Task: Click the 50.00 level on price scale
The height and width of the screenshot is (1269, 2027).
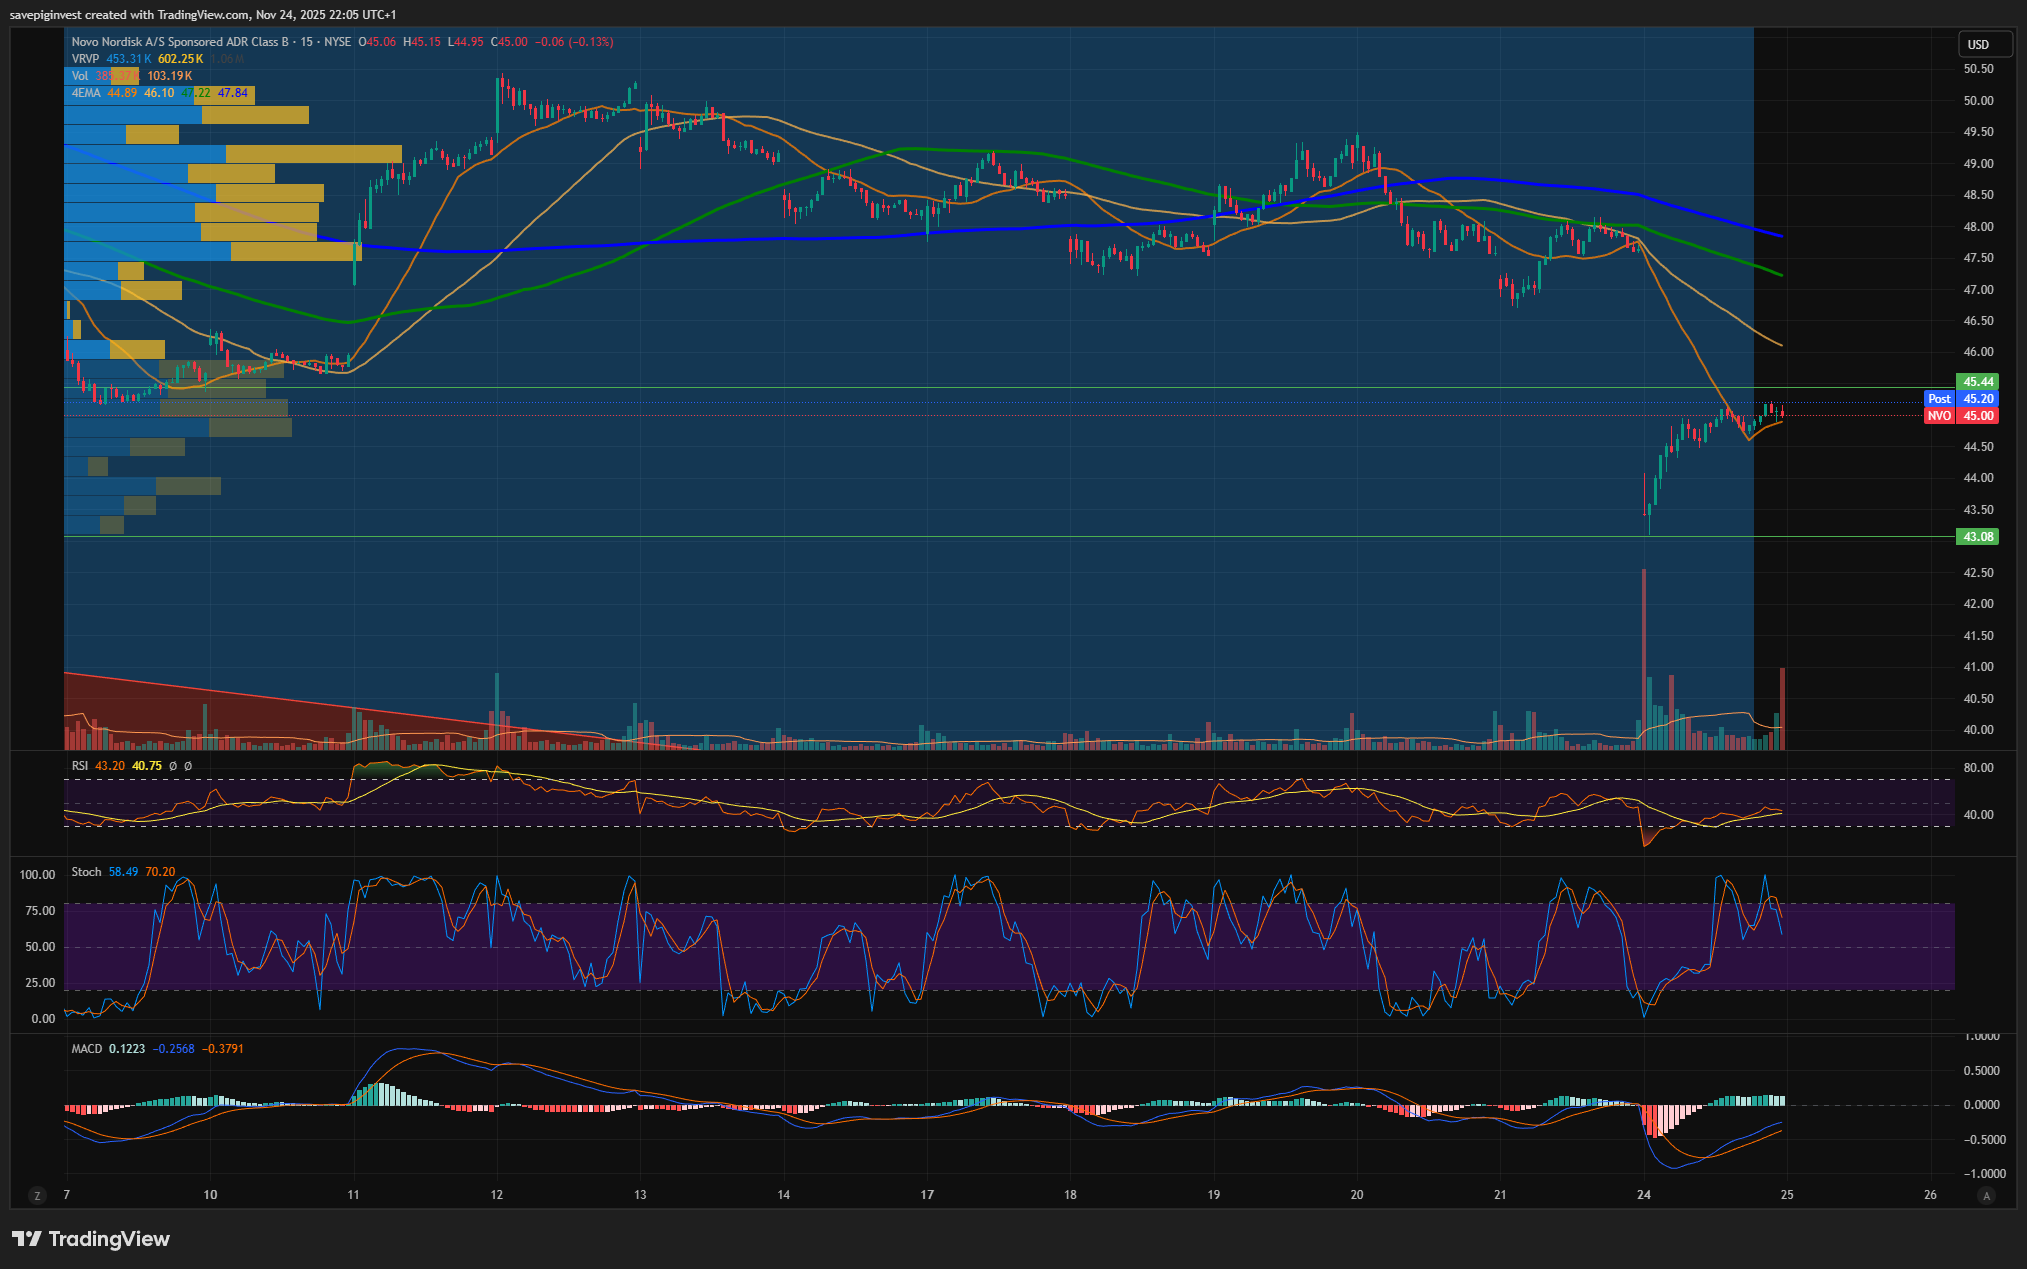Action: (x=1977, y=101)
